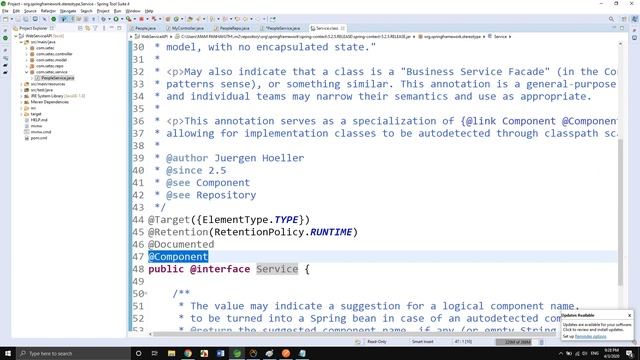Select PeopleService.java in Project Explorer
The width and height of the screenshot is (640, 360).
[x=57, y=78]
